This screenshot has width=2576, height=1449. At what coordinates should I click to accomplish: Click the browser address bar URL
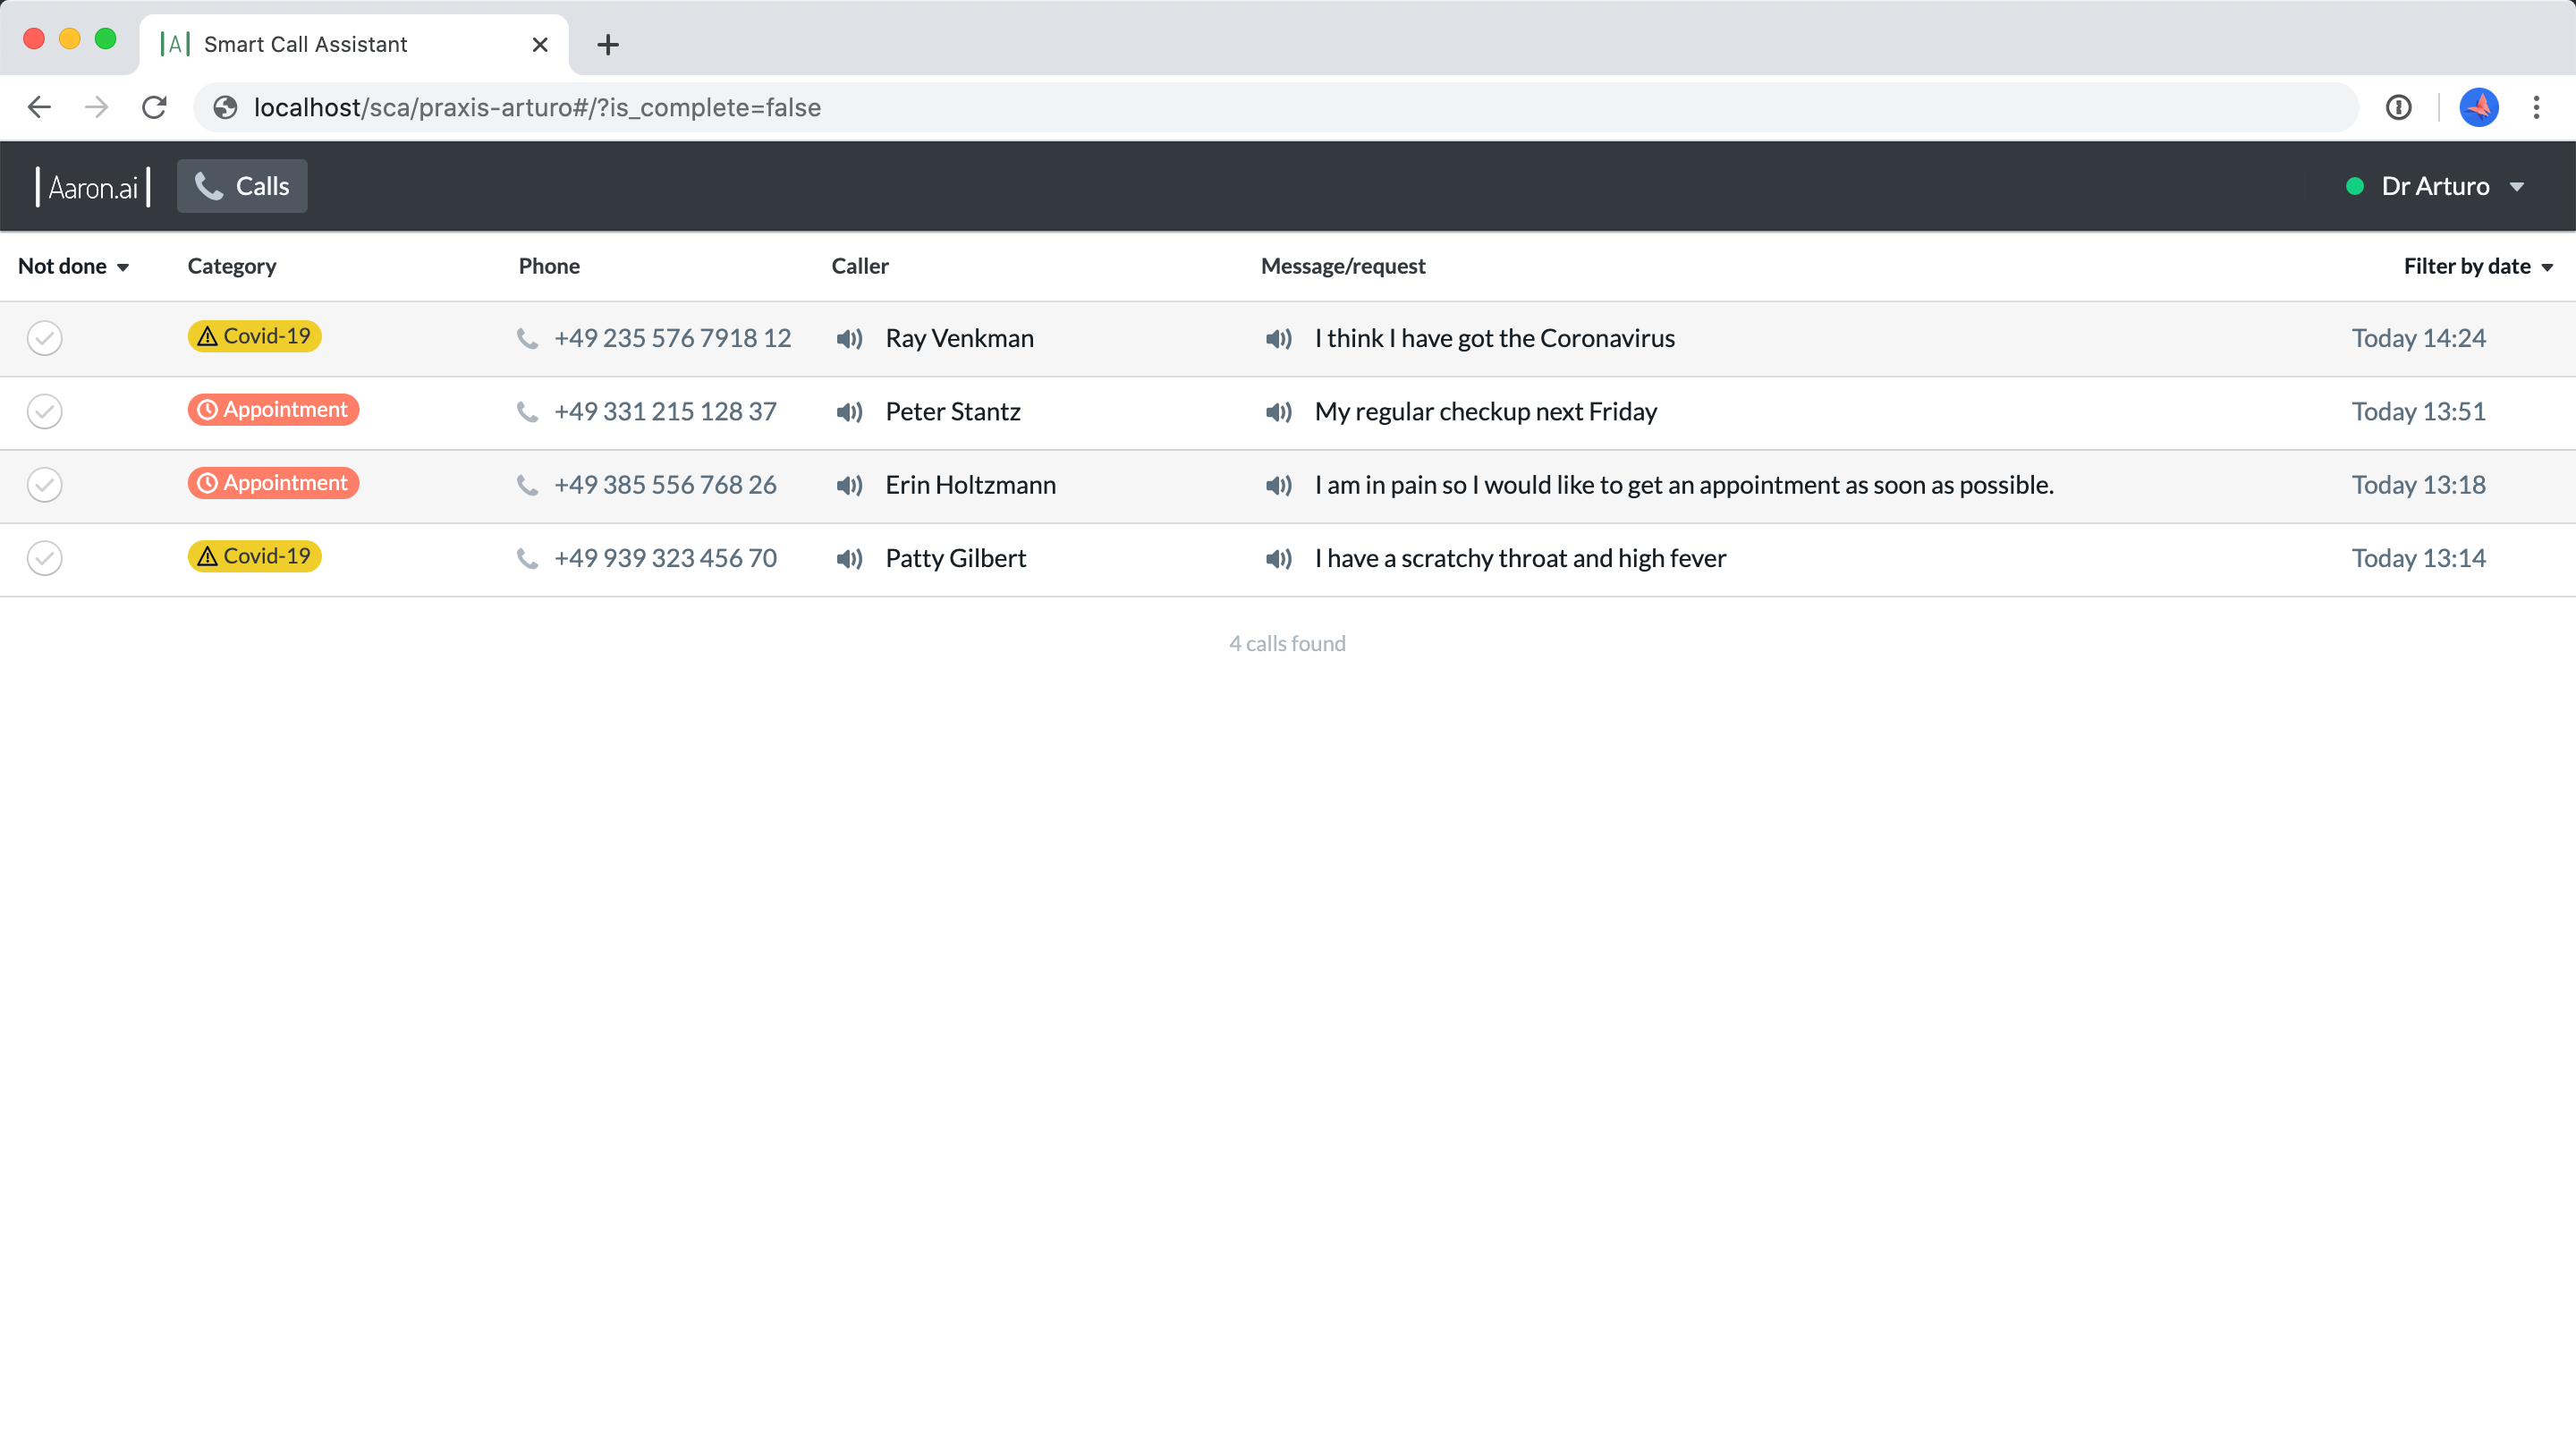[x=537, y=108]
